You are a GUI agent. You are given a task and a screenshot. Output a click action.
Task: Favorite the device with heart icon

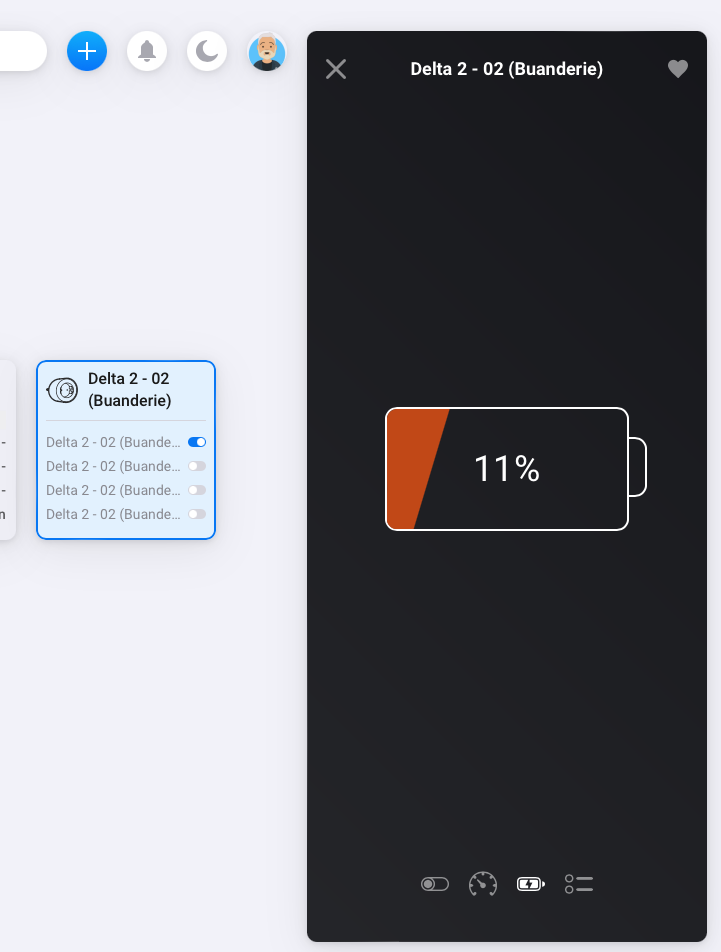678,69
